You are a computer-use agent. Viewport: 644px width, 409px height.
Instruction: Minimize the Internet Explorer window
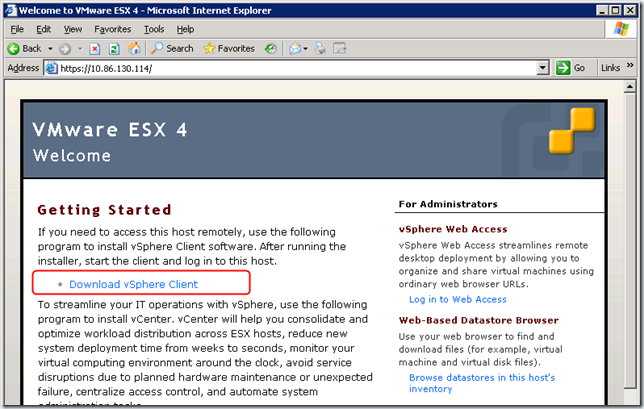602,10
